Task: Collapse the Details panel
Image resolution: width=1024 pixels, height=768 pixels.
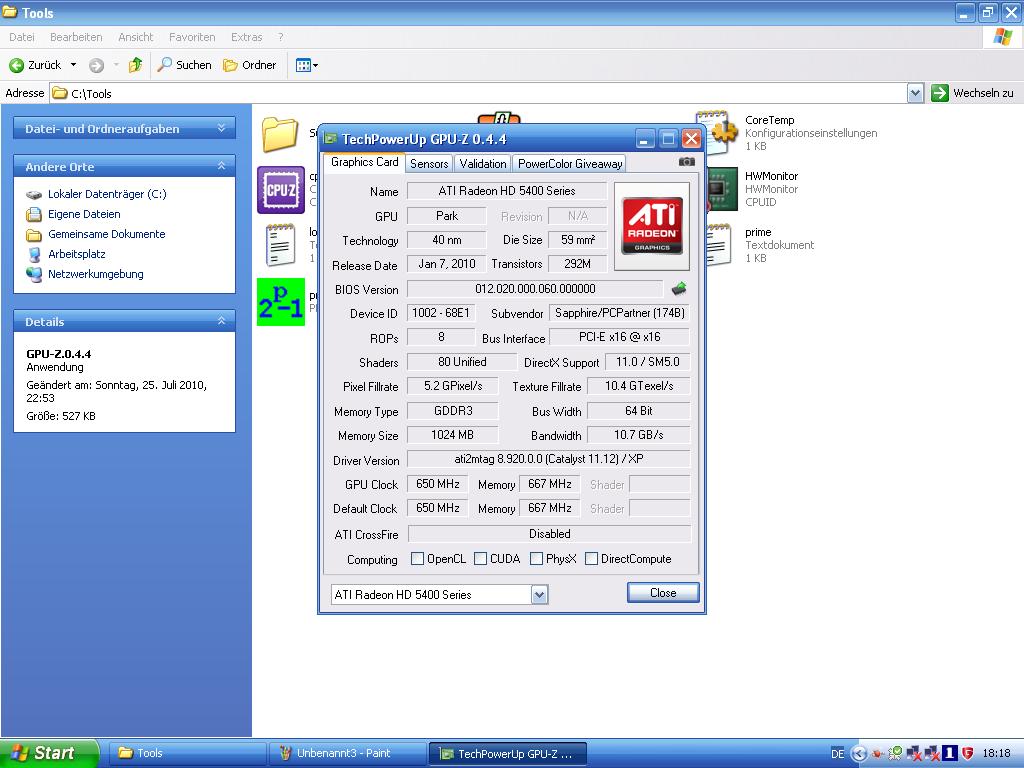Action: (221, 321)
